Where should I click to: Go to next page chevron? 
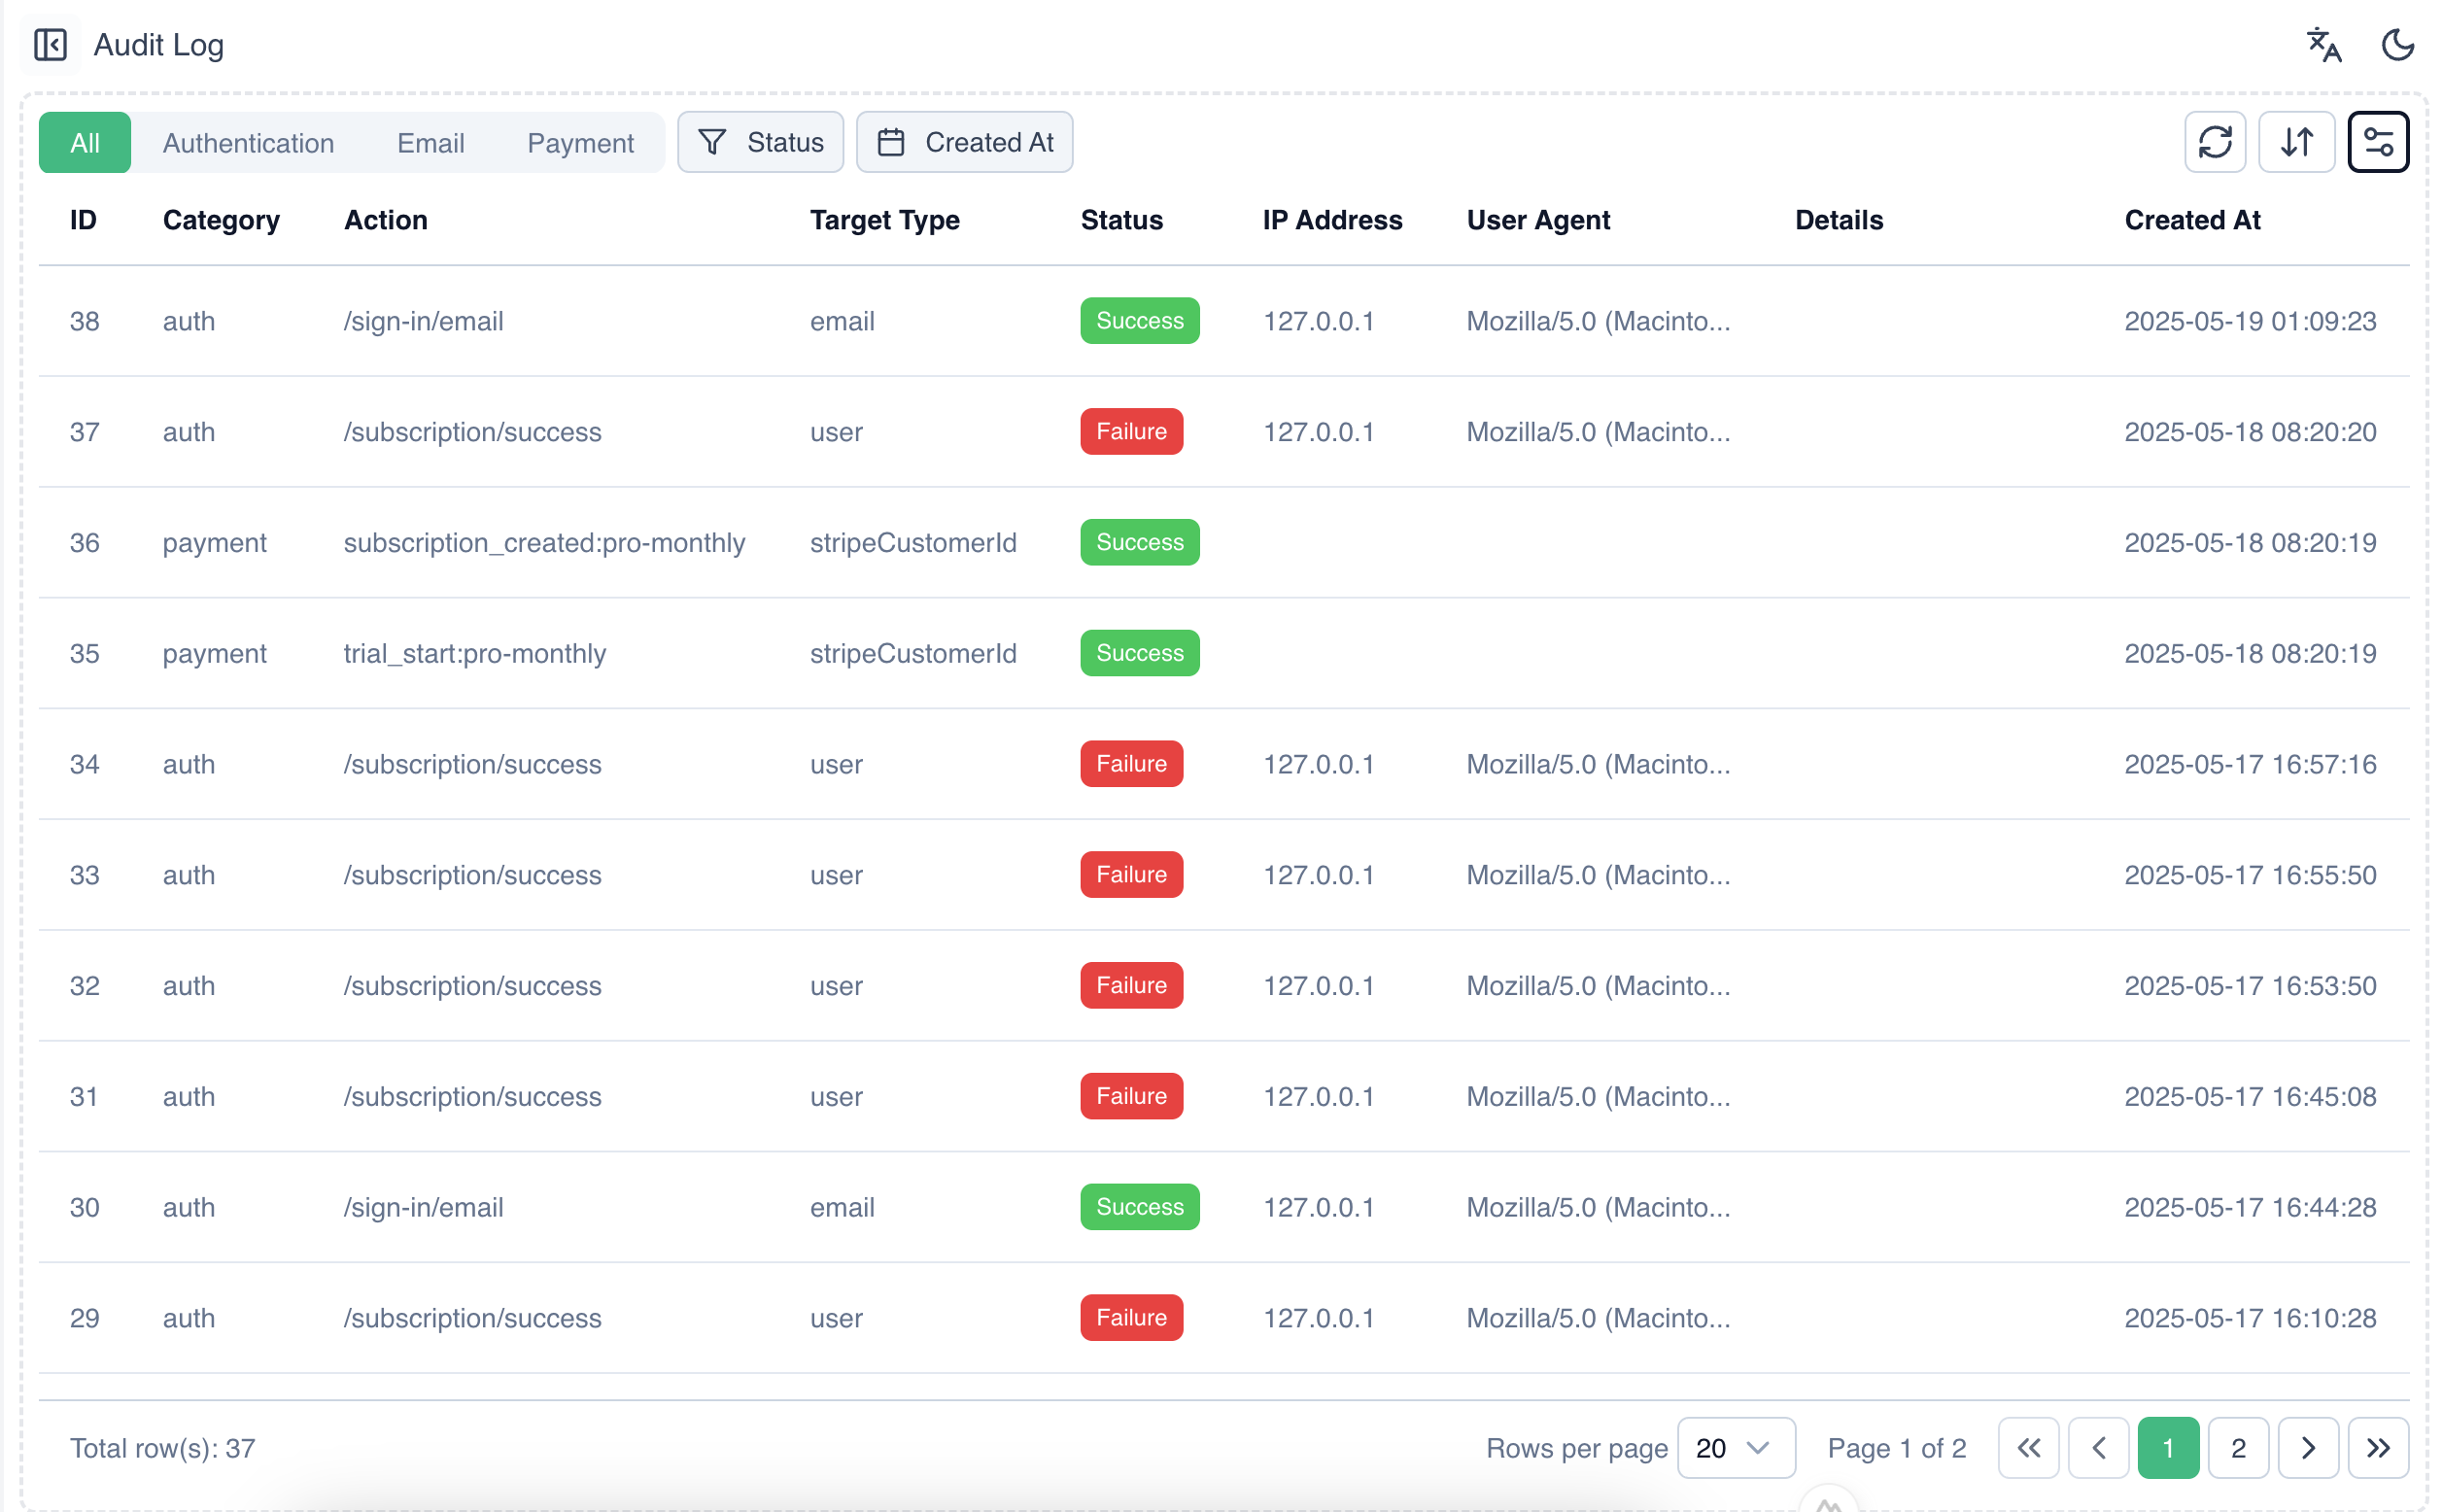(x=2307, y=1447)
